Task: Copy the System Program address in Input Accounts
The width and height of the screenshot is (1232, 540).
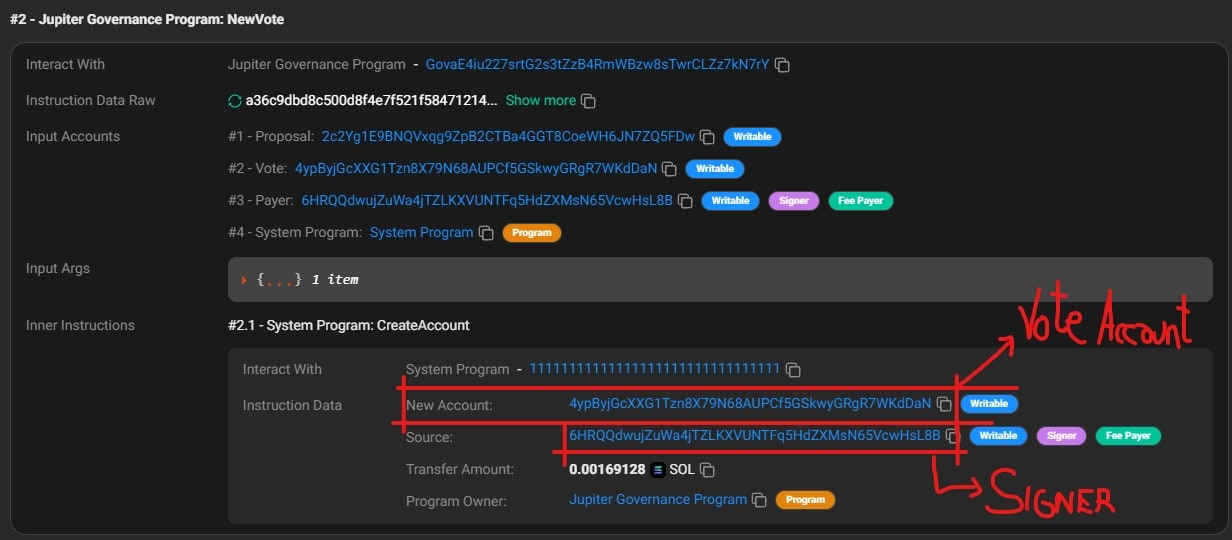Action: point(486,233)
